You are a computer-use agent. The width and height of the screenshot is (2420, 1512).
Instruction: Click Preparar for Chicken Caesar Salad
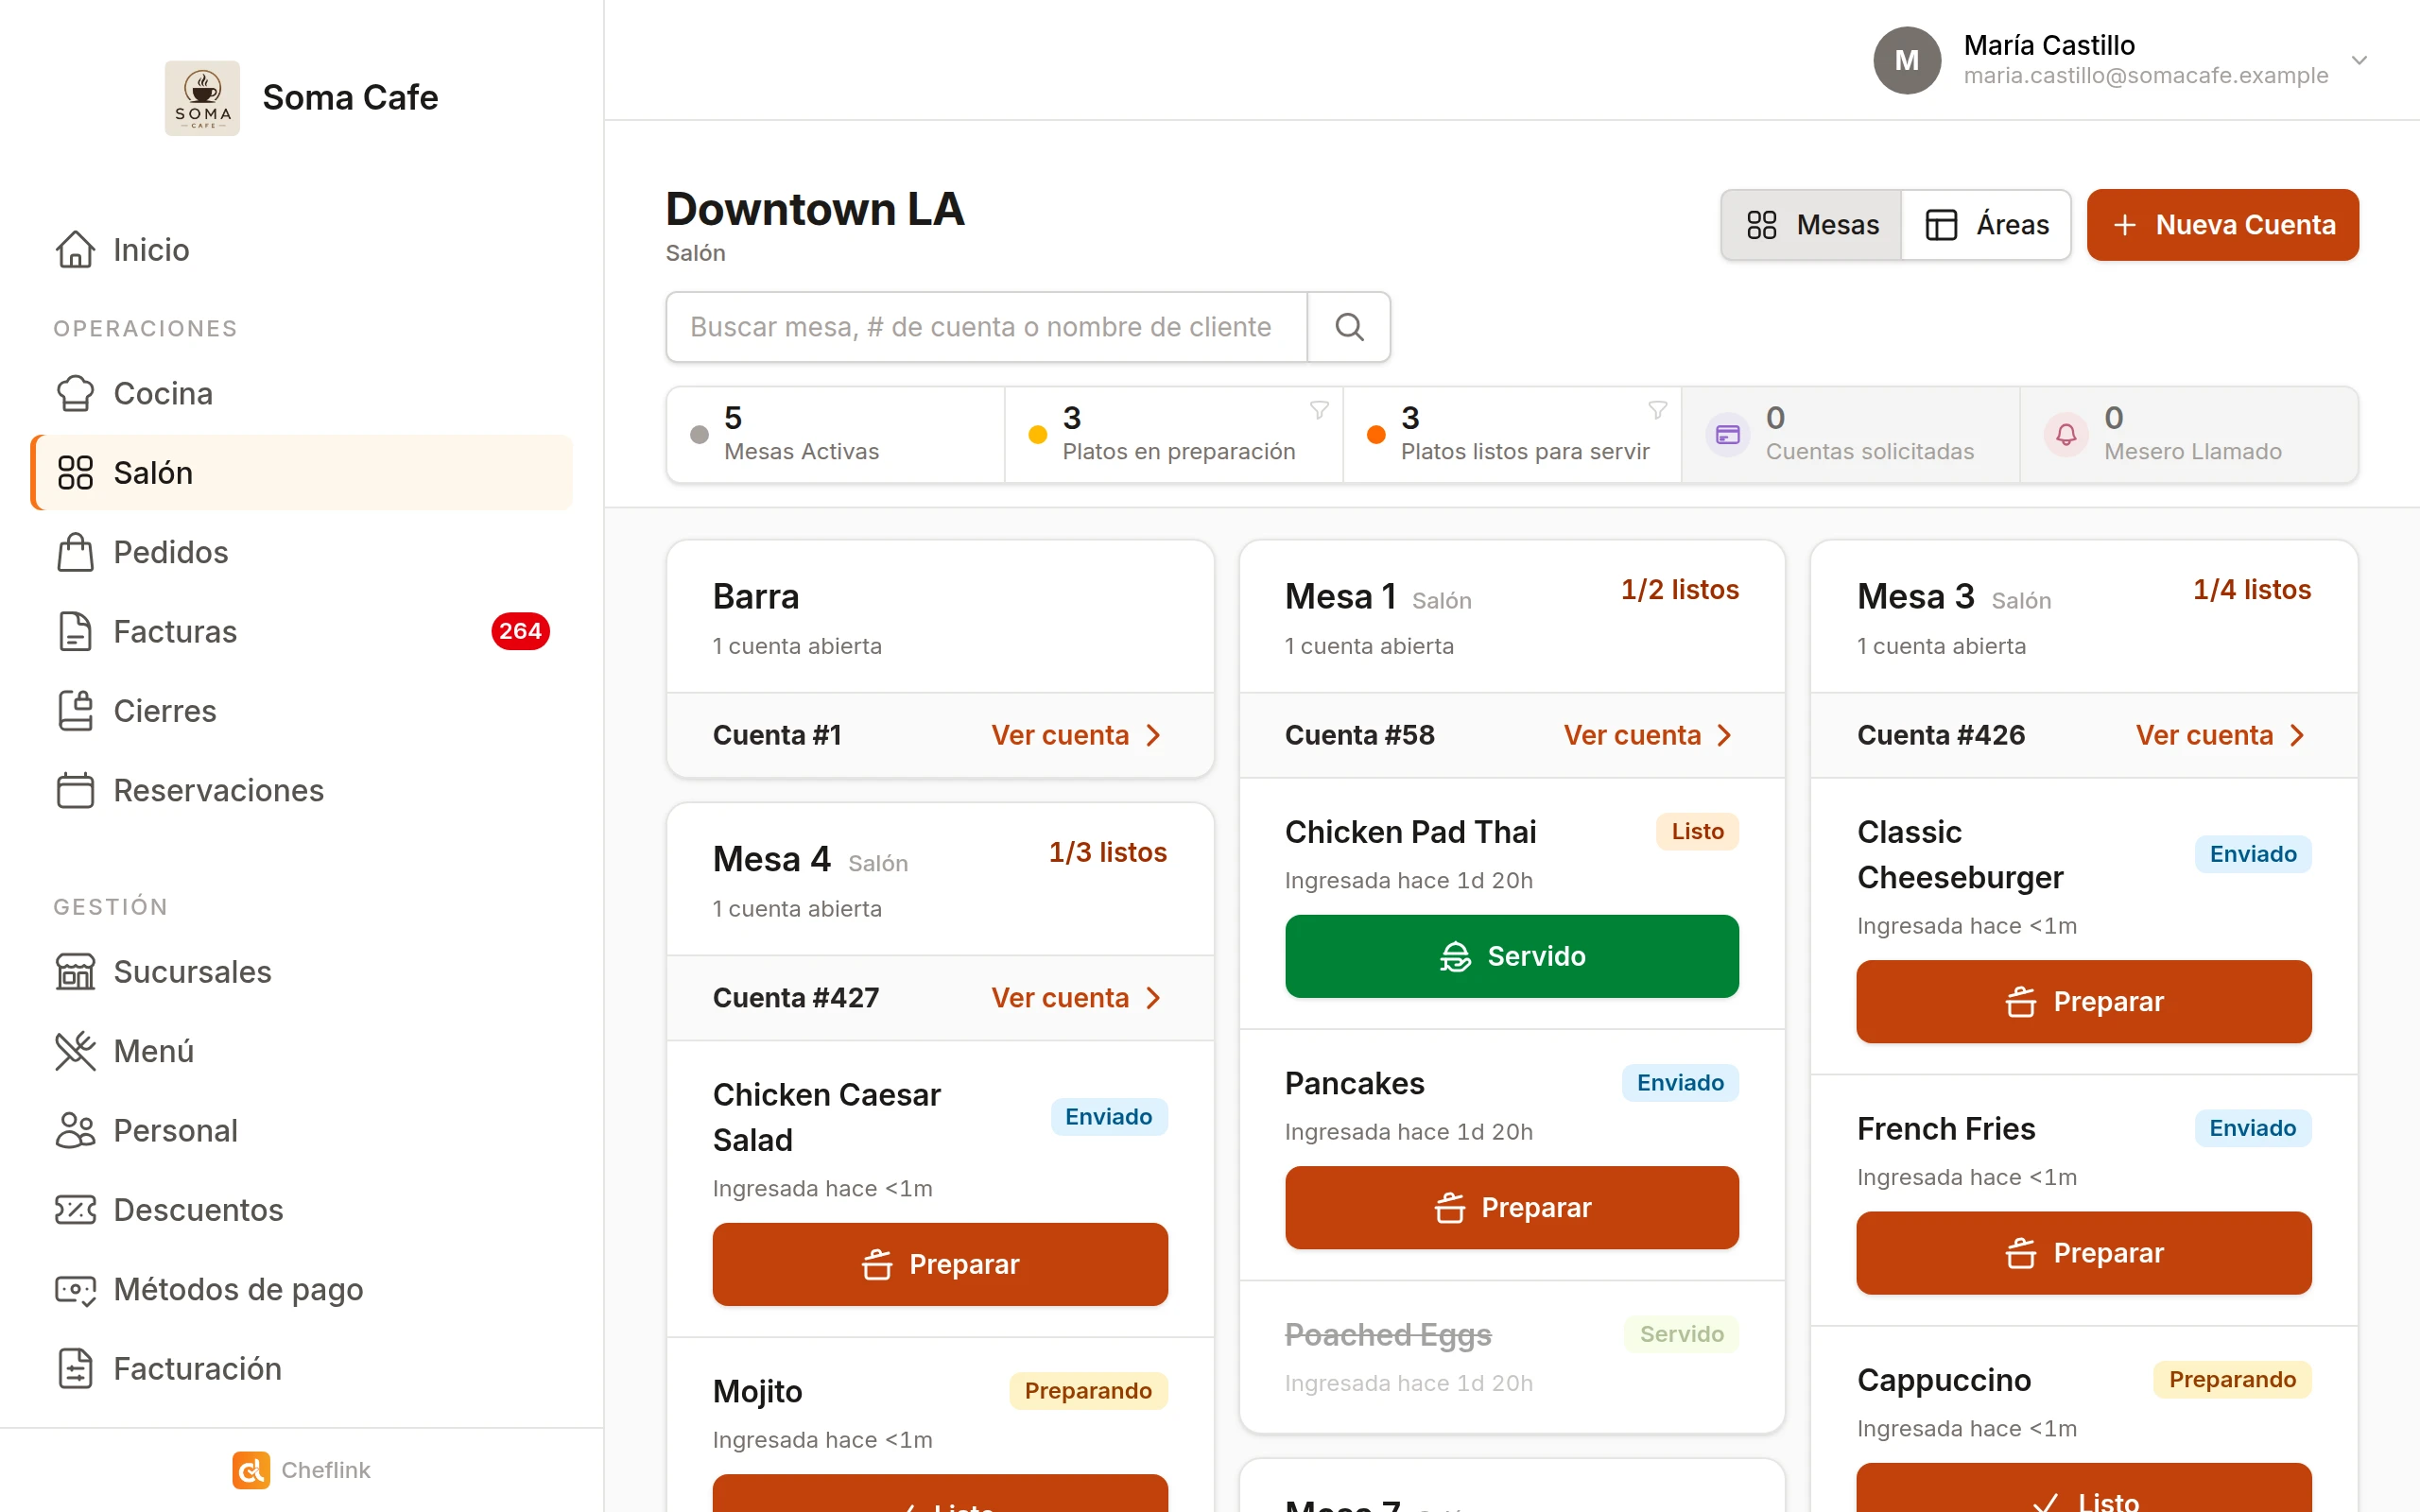click(940, 1264)
